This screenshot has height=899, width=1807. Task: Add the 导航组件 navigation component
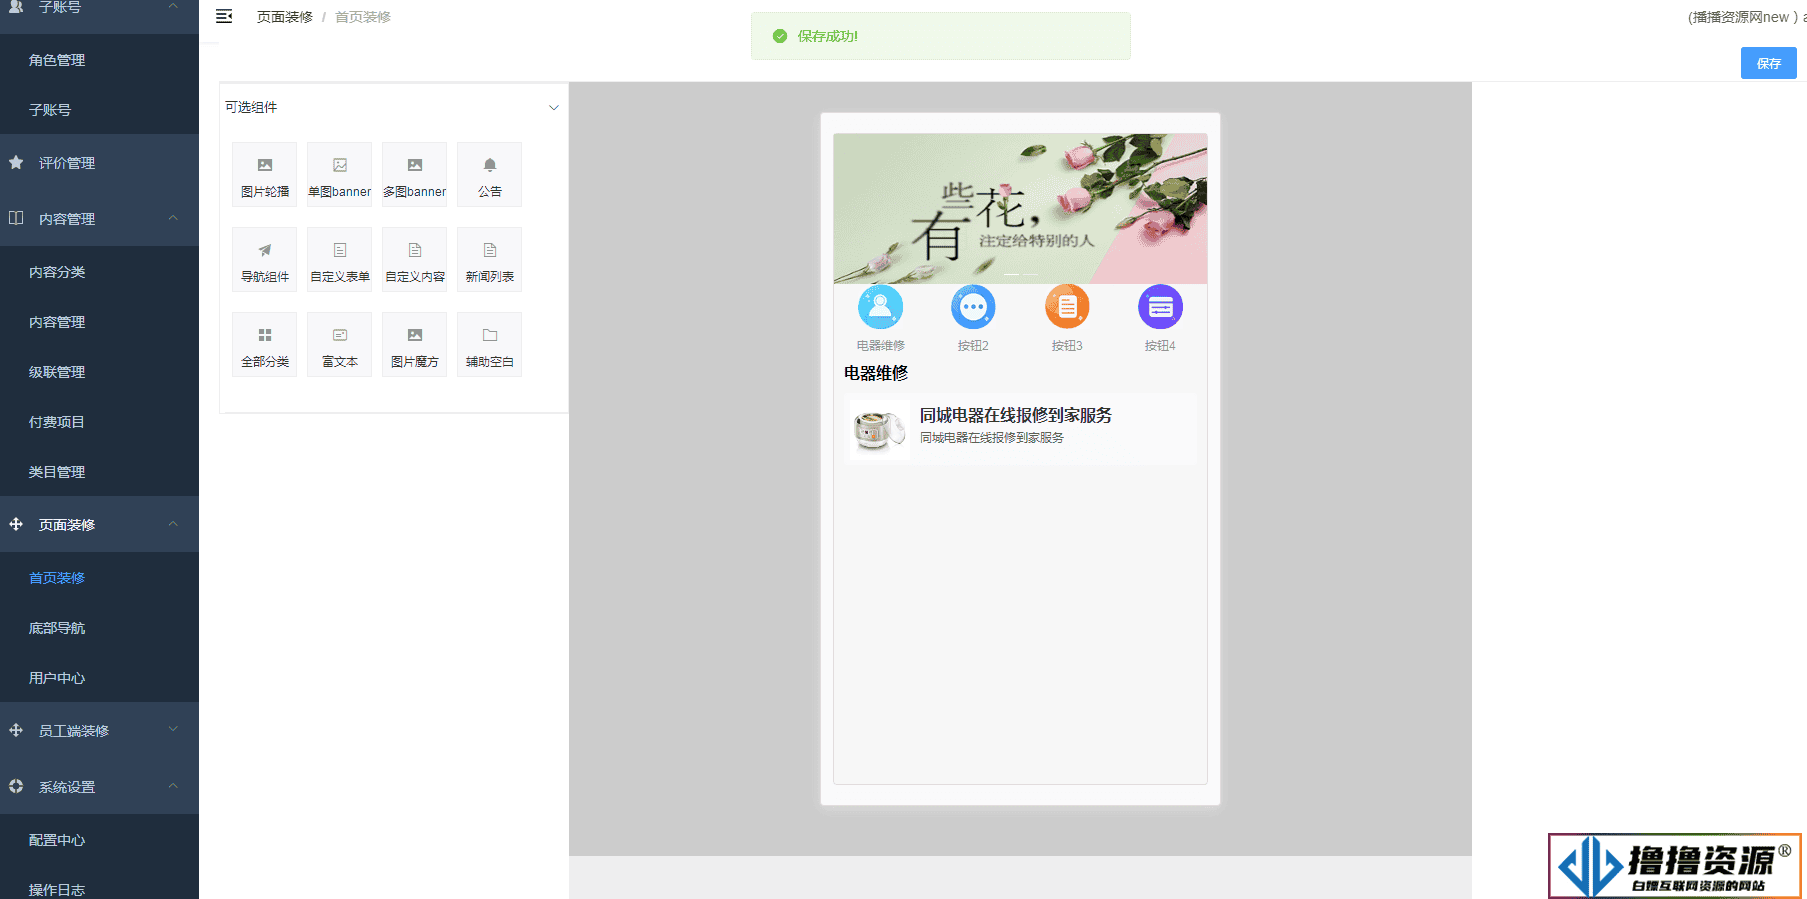264,260
